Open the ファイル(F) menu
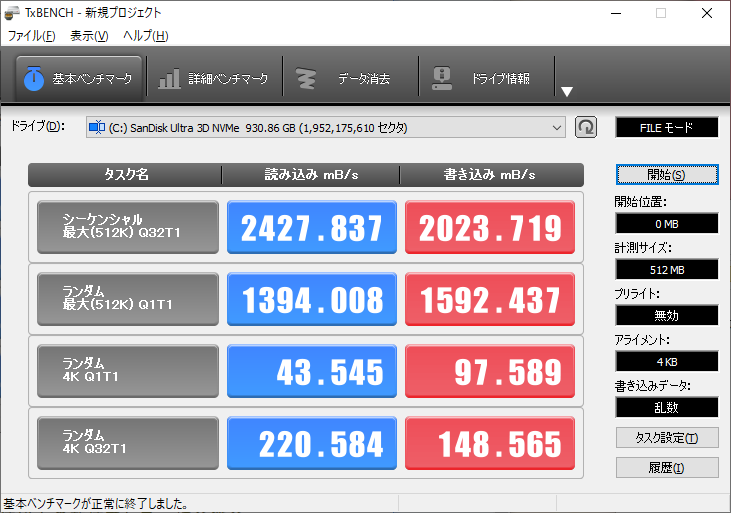This screenshot has height=513, width=731. 32,36
